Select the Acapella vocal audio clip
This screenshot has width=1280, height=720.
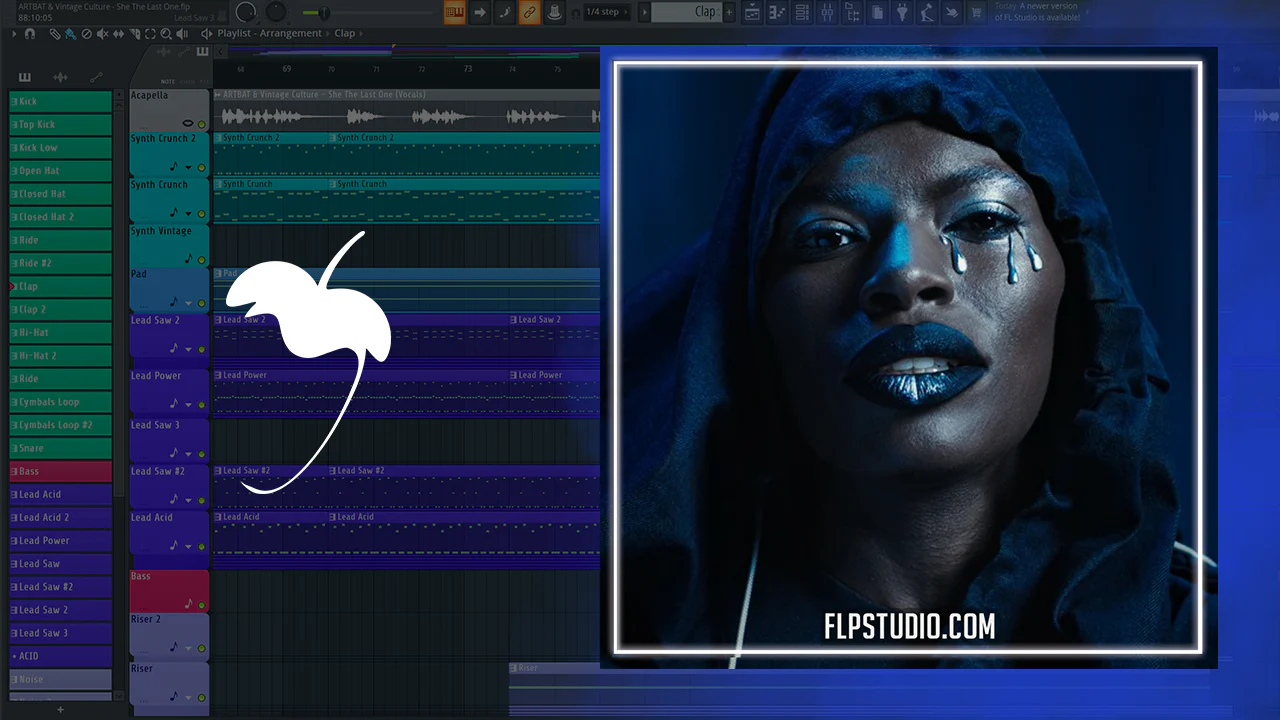(406, 110)
